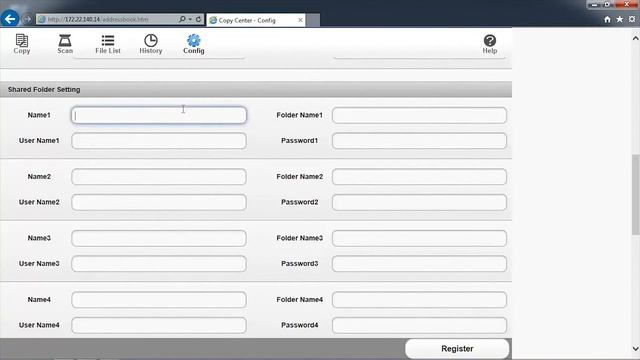Viewport: 640px width, 360px height.
Task: Click the Name3 input field
Action: coord(159,238)
